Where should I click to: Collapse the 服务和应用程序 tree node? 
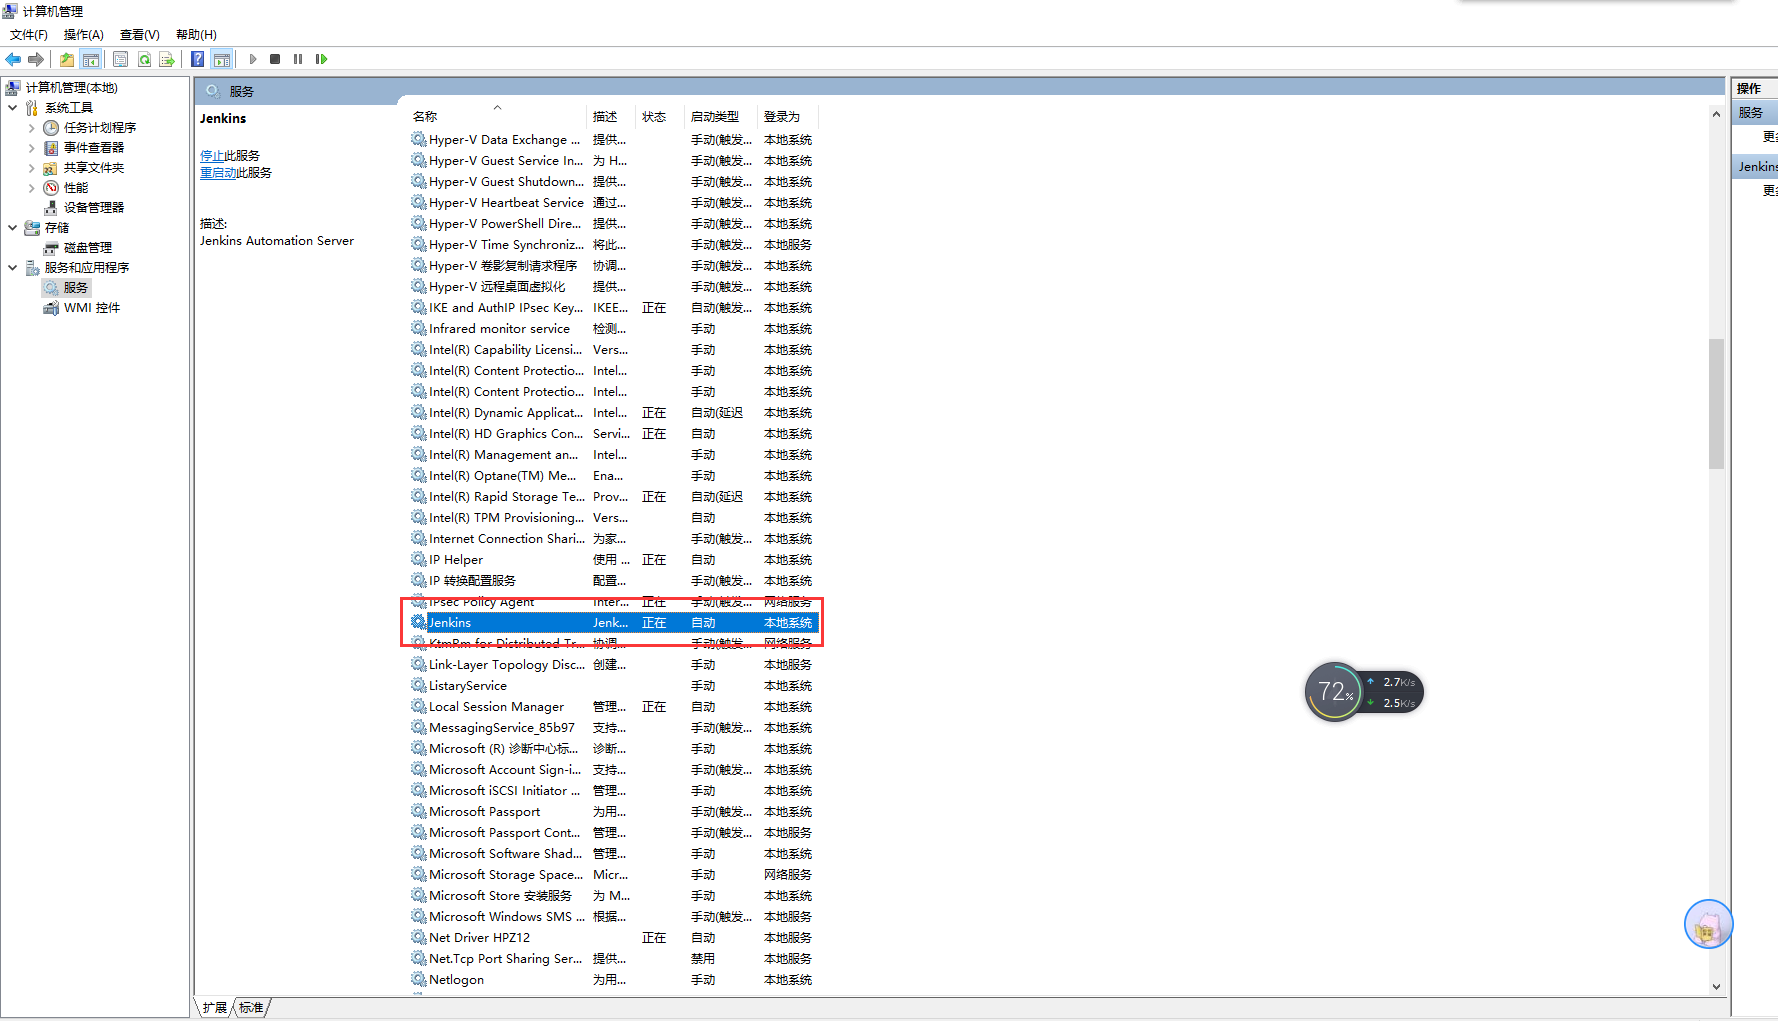[x=13, y=268]
